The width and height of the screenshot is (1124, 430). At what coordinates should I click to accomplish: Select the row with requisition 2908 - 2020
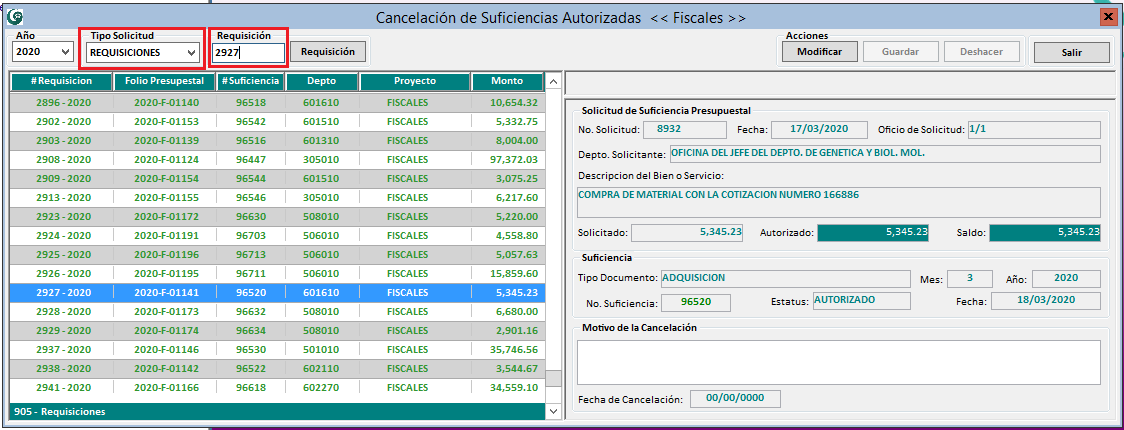point(63,159)
